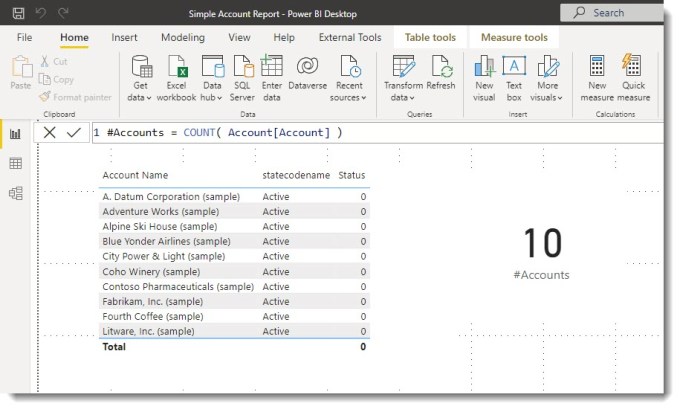This screenshot has height=409, width=680.
Task: Open the Insert ribbon tab
Action: pos(124,37)
